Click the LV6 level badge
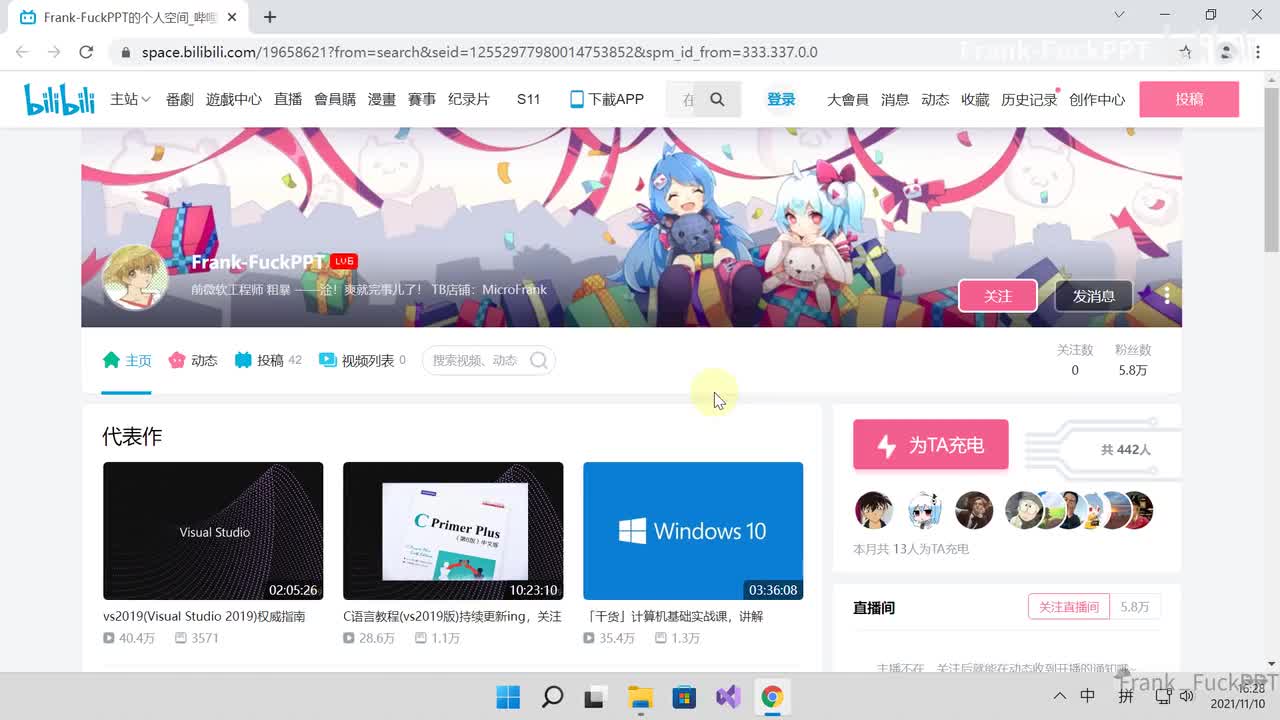 (344, 261)
